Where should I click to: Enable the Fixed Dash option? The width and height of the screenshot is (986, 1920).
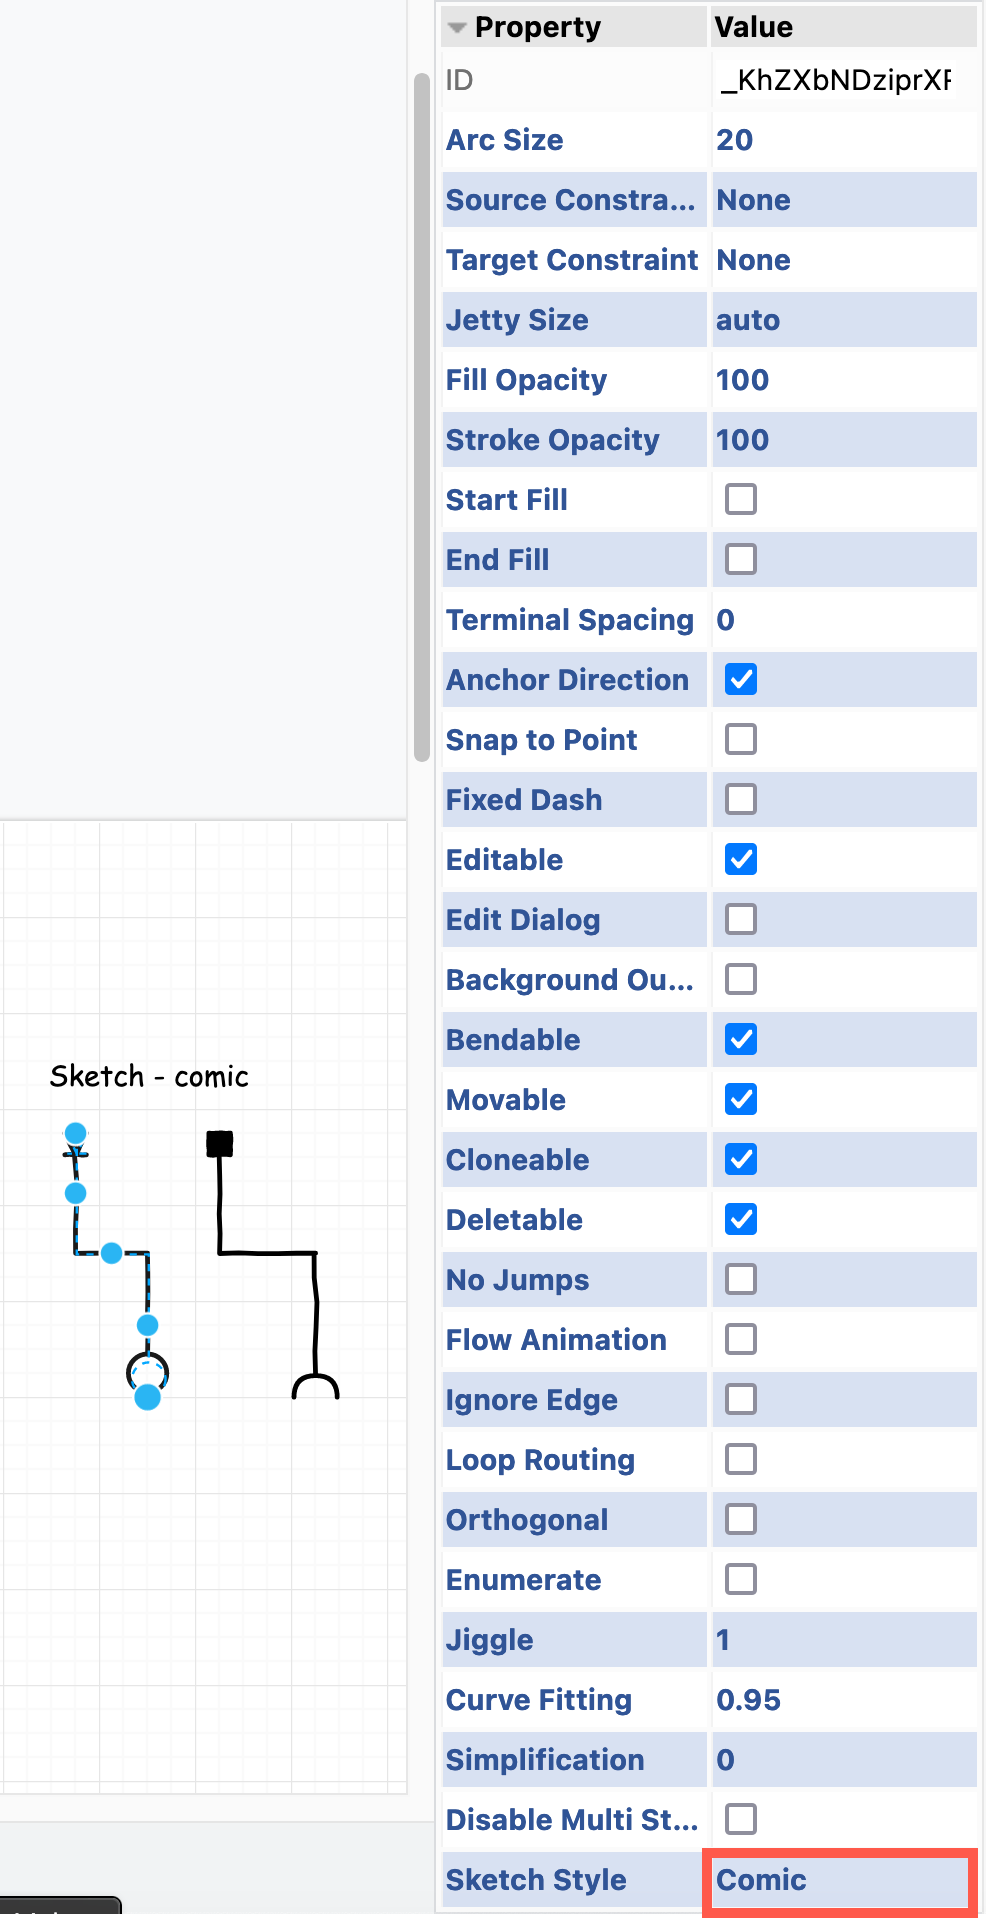pyautogui.click(x=740, y=799)
